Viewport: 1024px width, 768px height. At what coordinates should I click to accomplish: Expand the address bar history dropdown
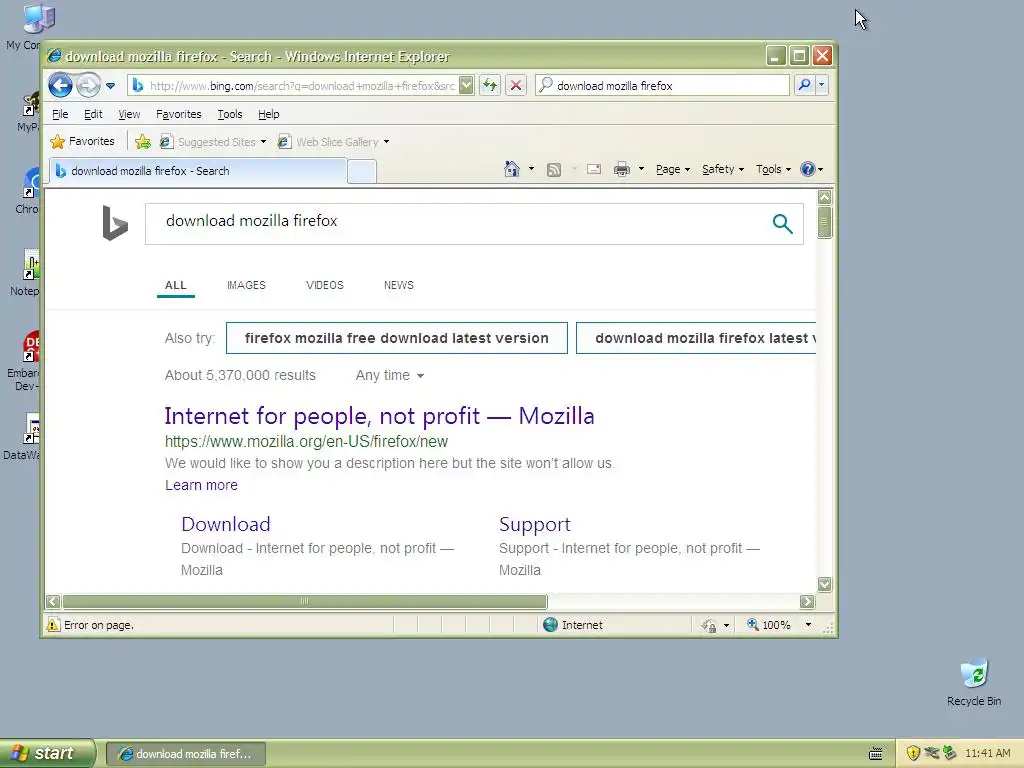pyautogui.click(x=466, y=86)
